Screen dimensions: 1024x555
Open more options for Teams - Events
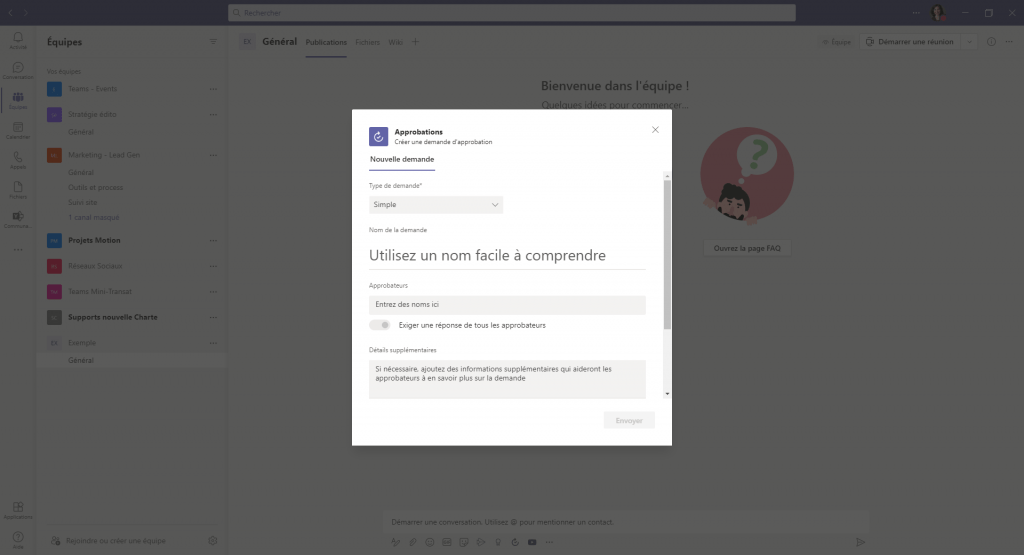pos(213,89)
